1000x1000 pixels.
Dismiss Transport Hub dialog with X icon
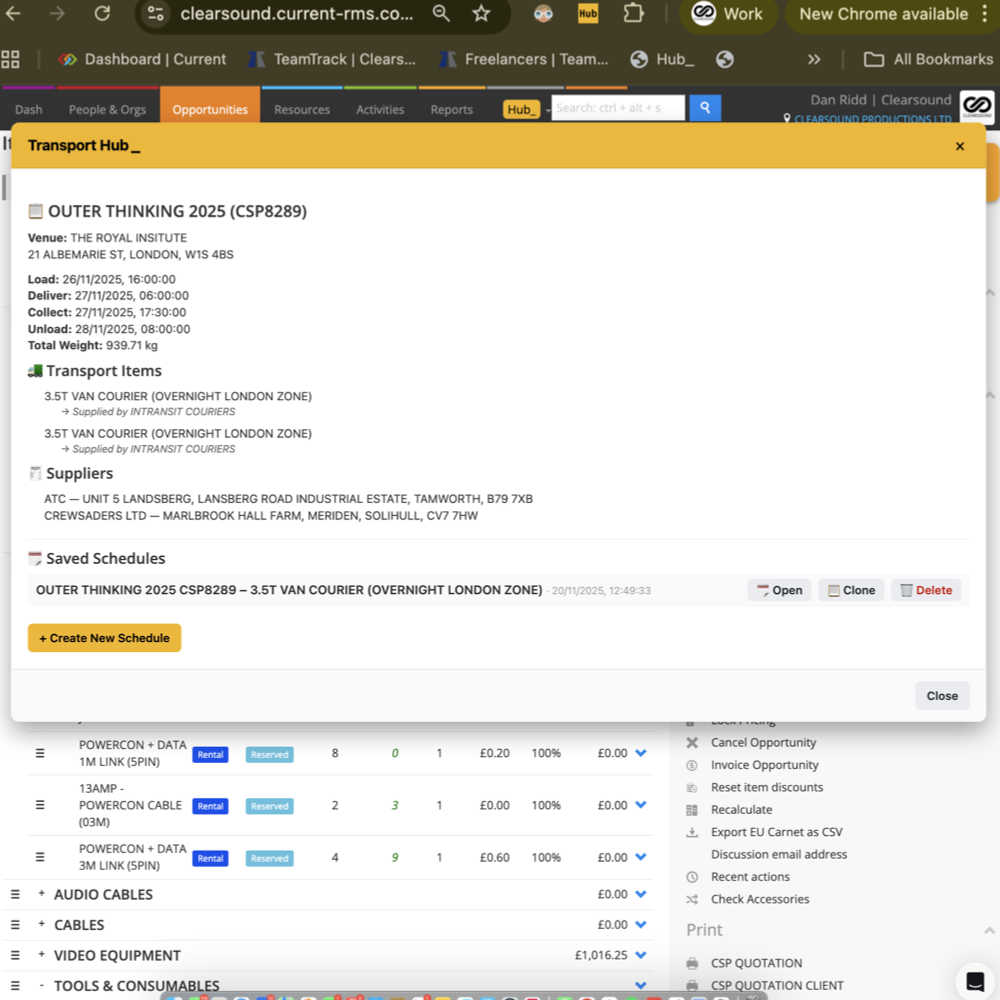pyautogui.click(x=960, y=147)
